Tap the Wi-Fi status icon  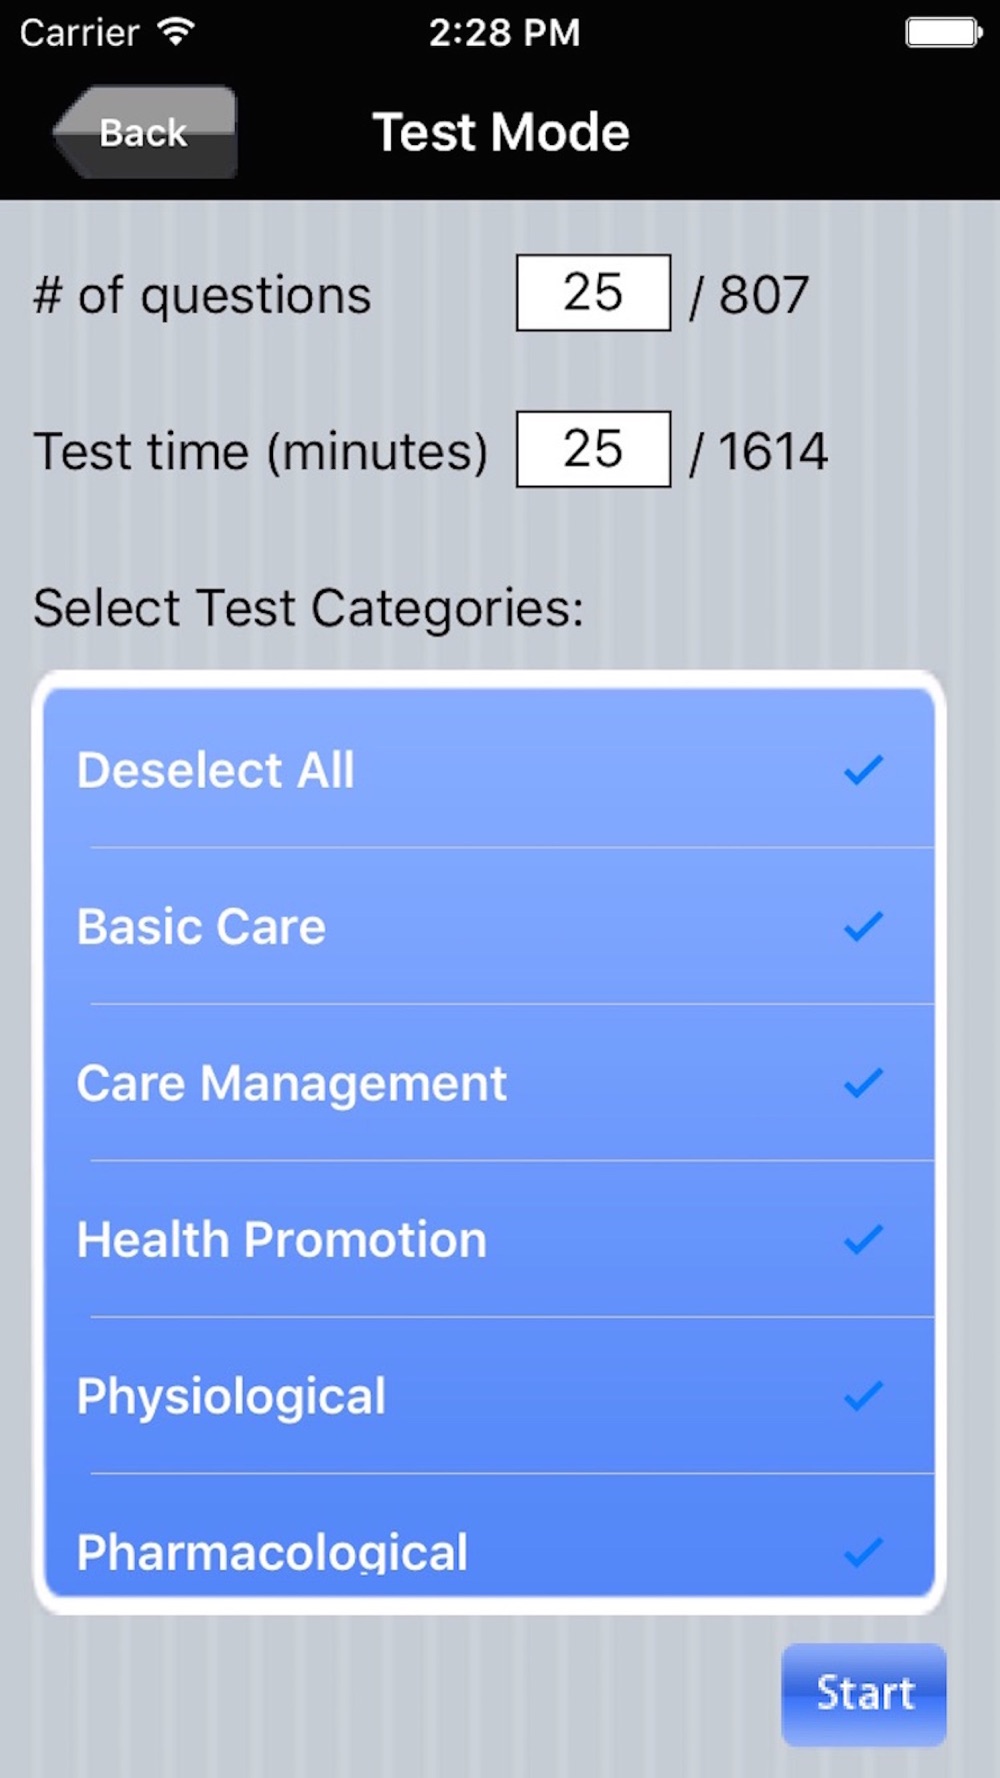click(176, 32)
